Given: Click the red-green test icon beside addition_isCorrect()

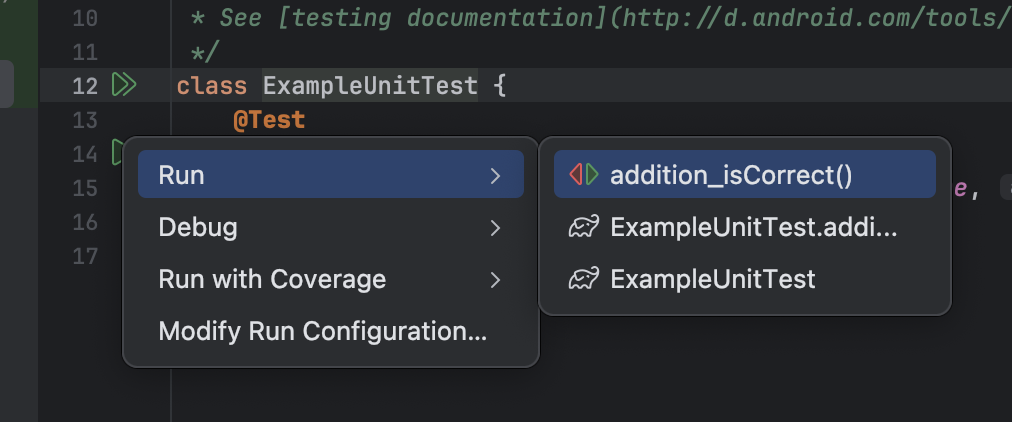Looking at the screenshot, I should tap(584, 175).
